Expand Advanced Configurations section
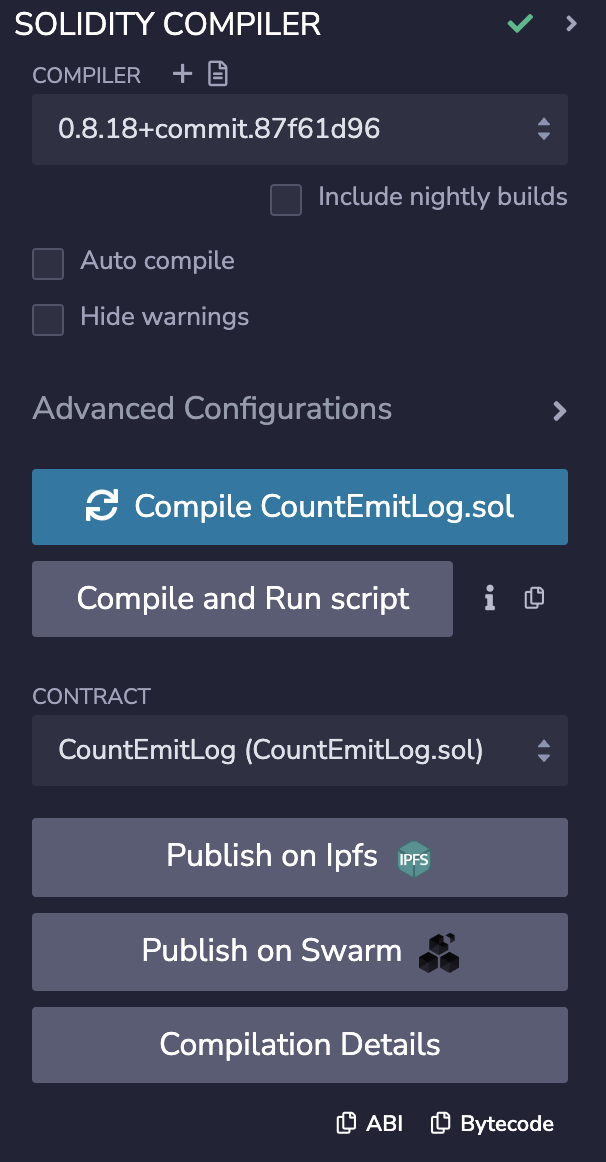606x1162 pixels. [x=559, y=410]
